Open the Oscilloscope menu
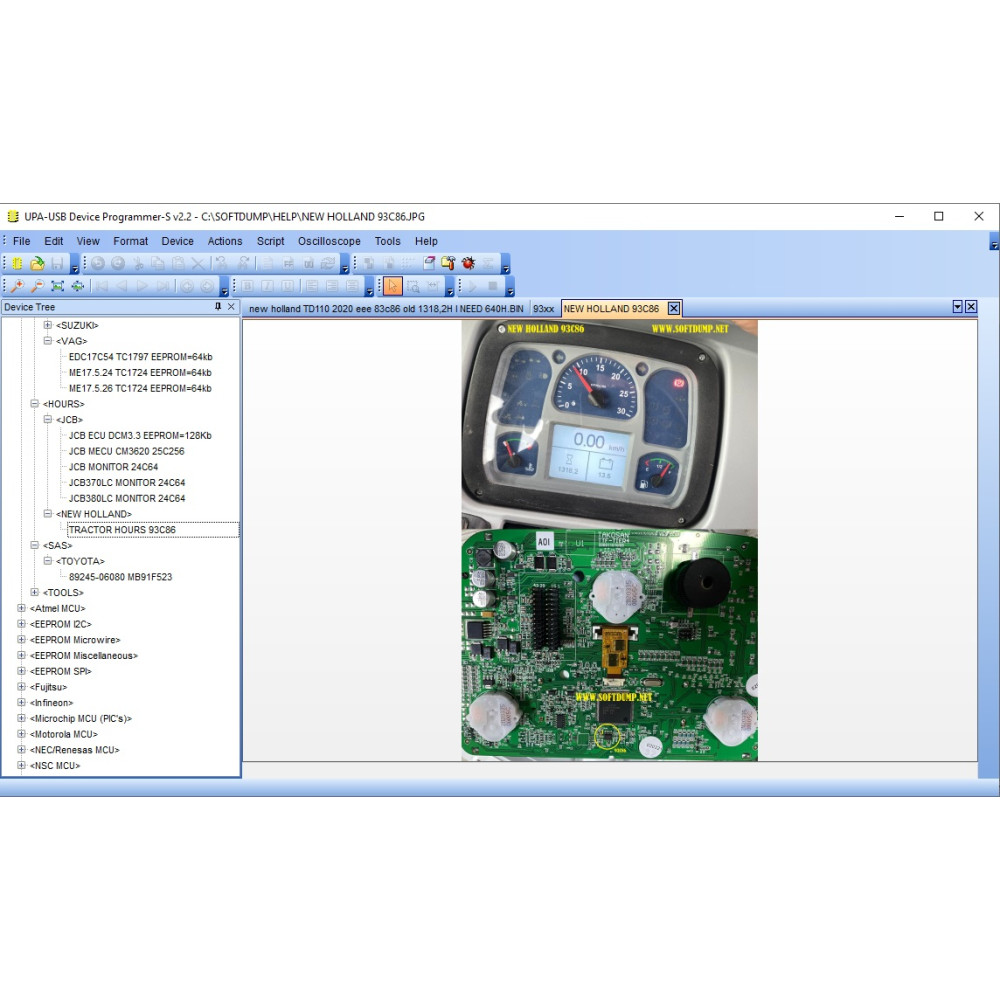This screenshot has height=1000, width=1000. [x=329, y=241]
